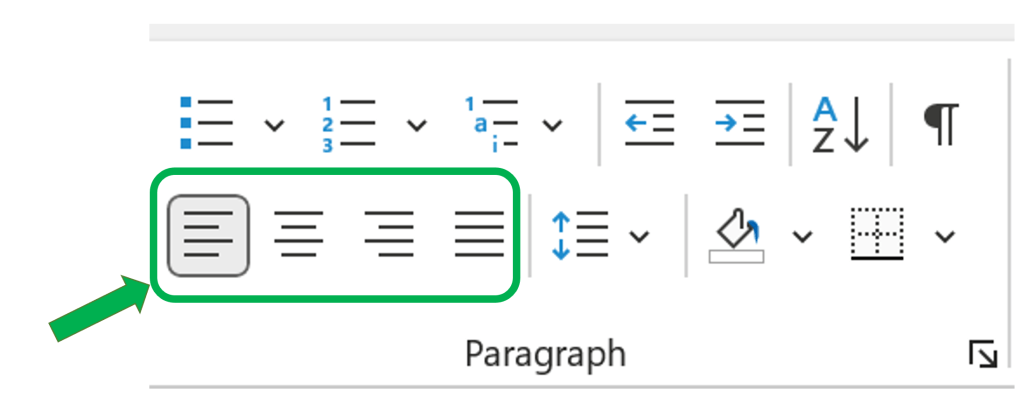Click the Numbering list icon
The image size is (1022, 404).
(349, 123)
